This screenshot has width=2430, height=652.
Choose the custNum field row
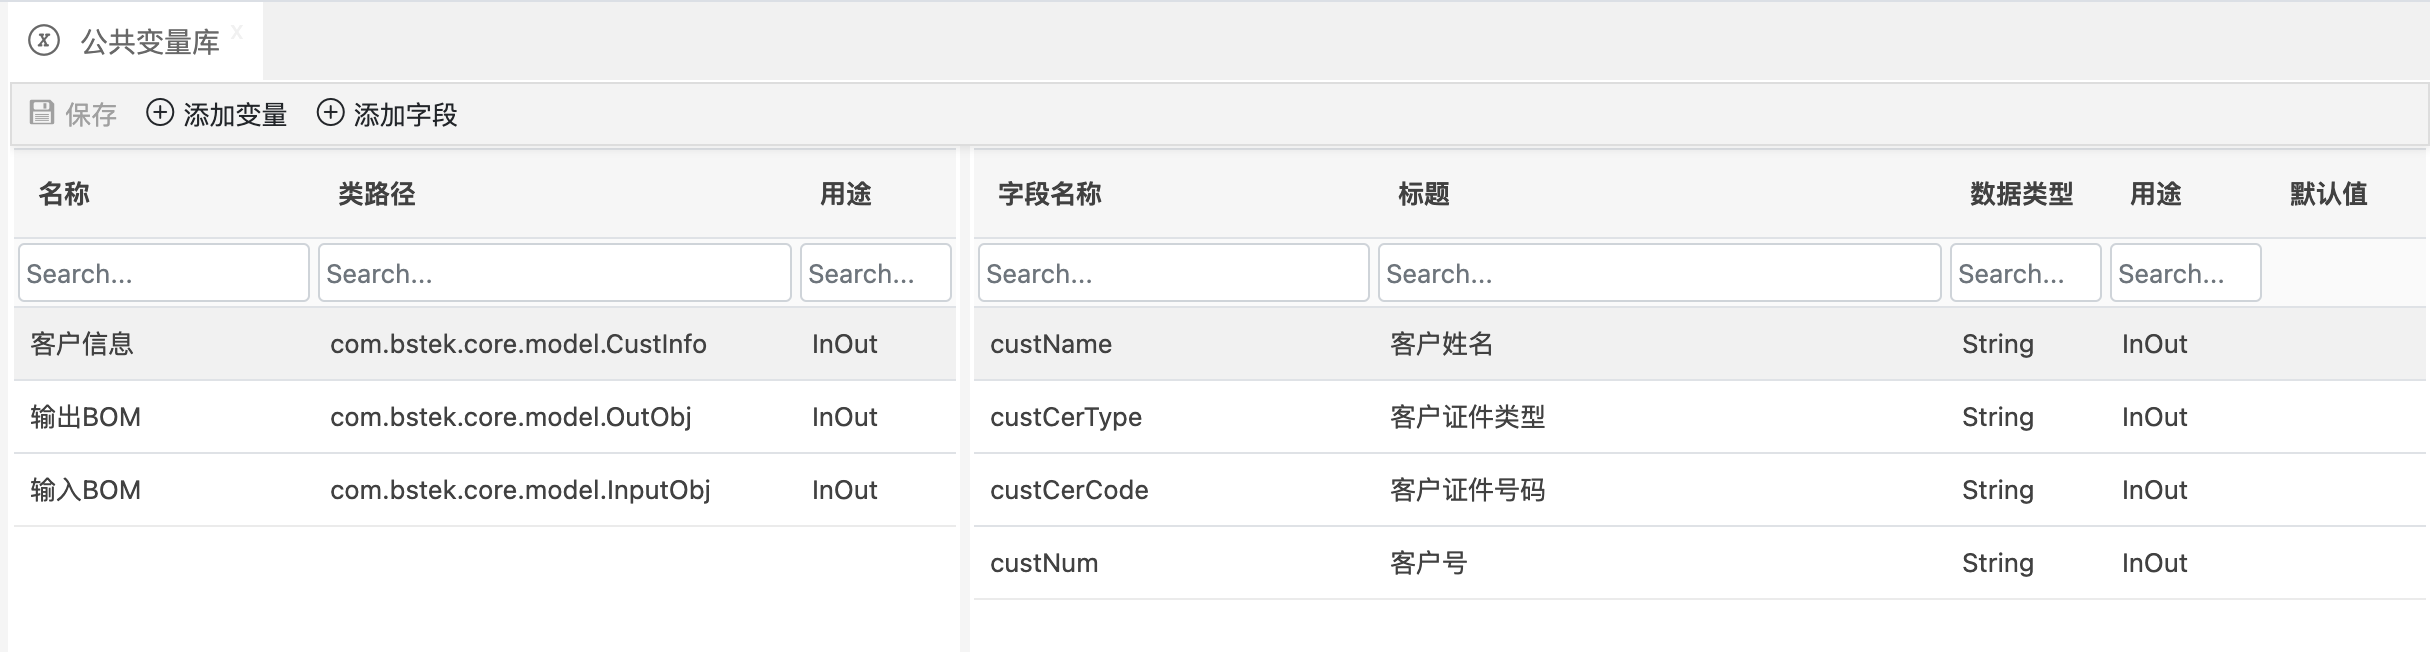pyautogui.click(x=1044, y=563)
